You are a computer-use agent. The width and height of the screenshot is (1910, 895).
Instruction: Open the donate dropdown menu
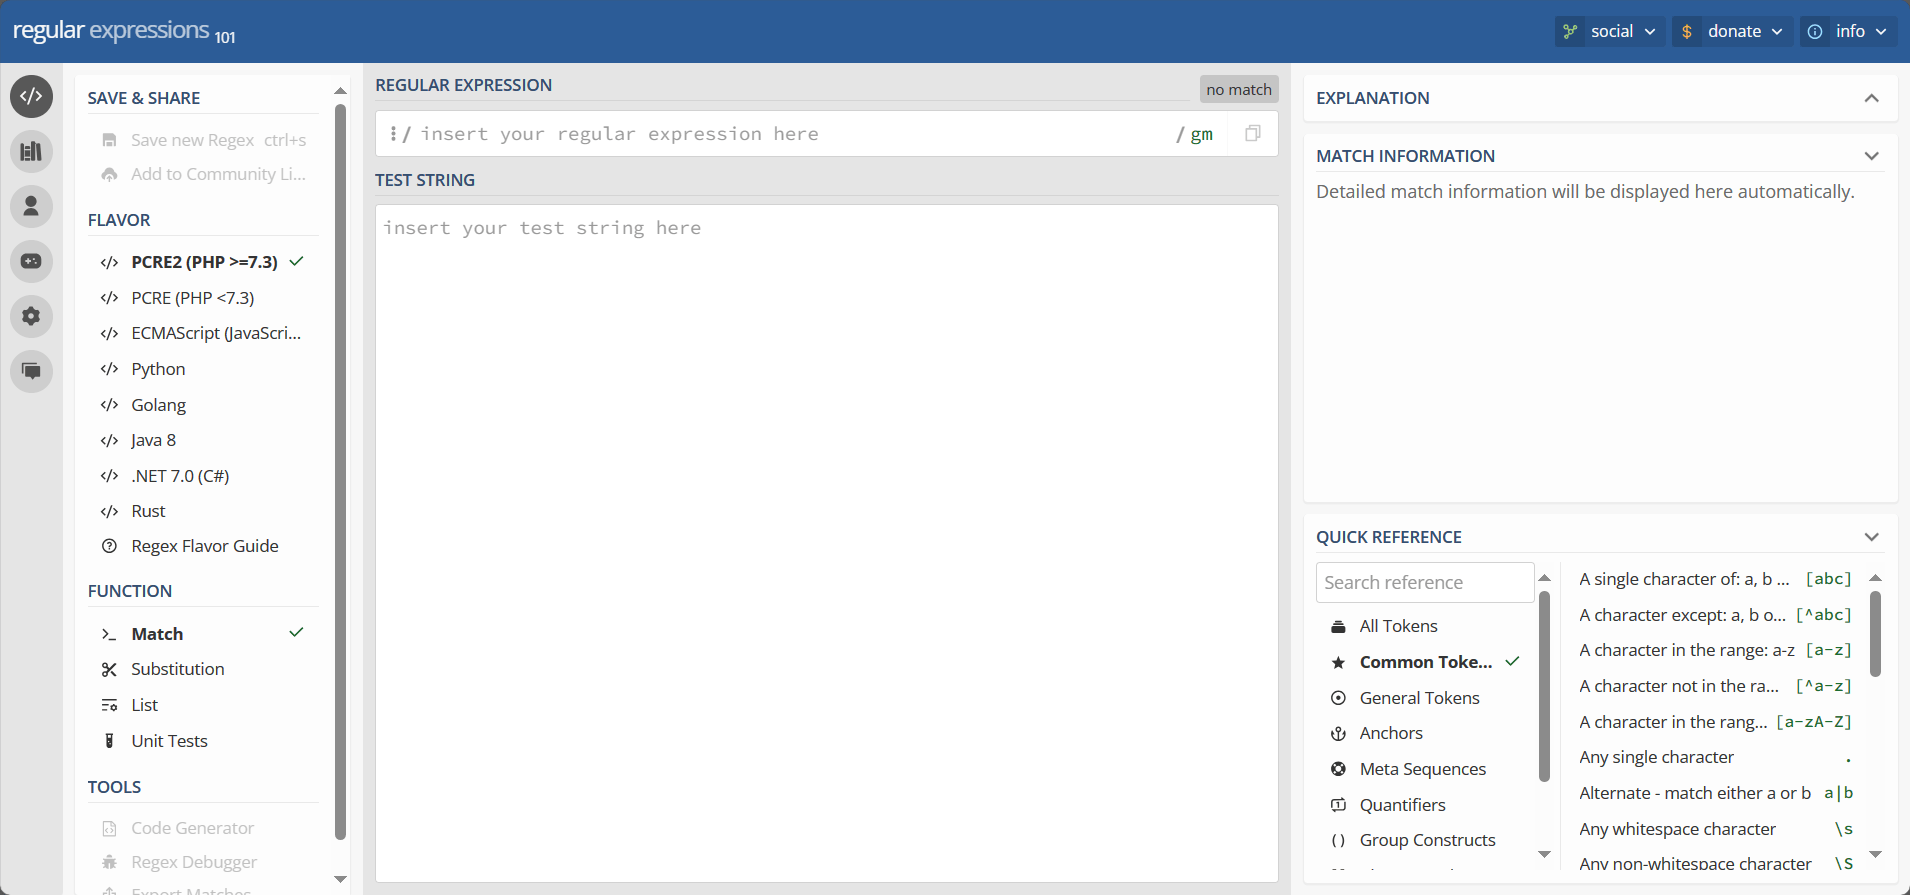(1733, 31)
